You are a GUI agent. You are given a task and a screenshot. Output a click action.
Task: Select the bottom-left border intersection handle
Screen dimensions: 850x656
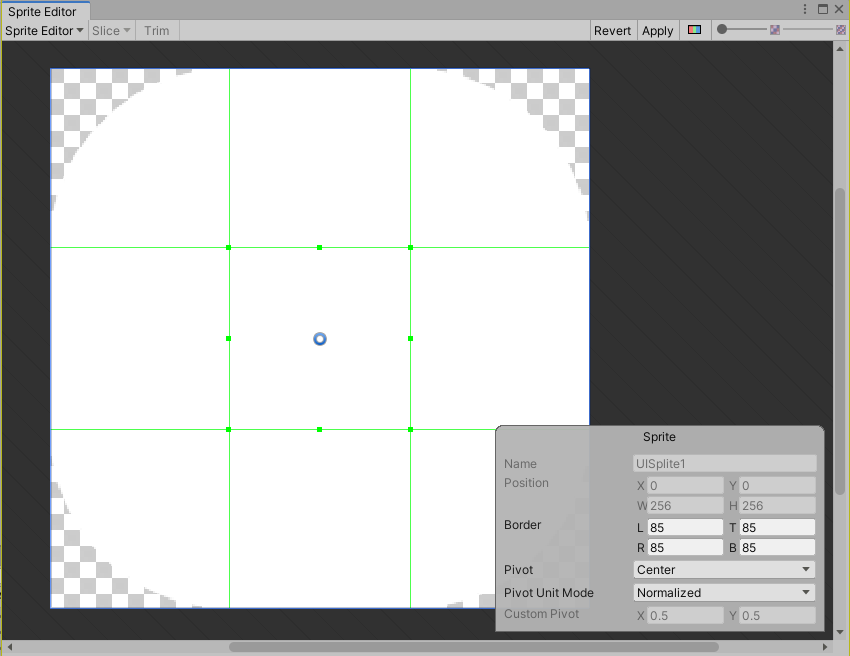click(x=229, y=429)
